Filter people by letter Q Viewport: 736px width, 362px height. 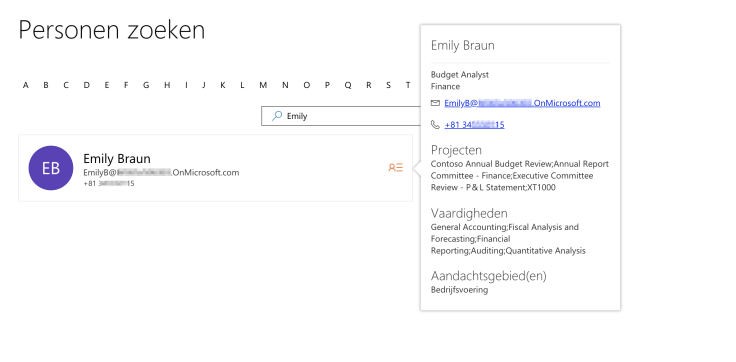[x=348, y=85]
